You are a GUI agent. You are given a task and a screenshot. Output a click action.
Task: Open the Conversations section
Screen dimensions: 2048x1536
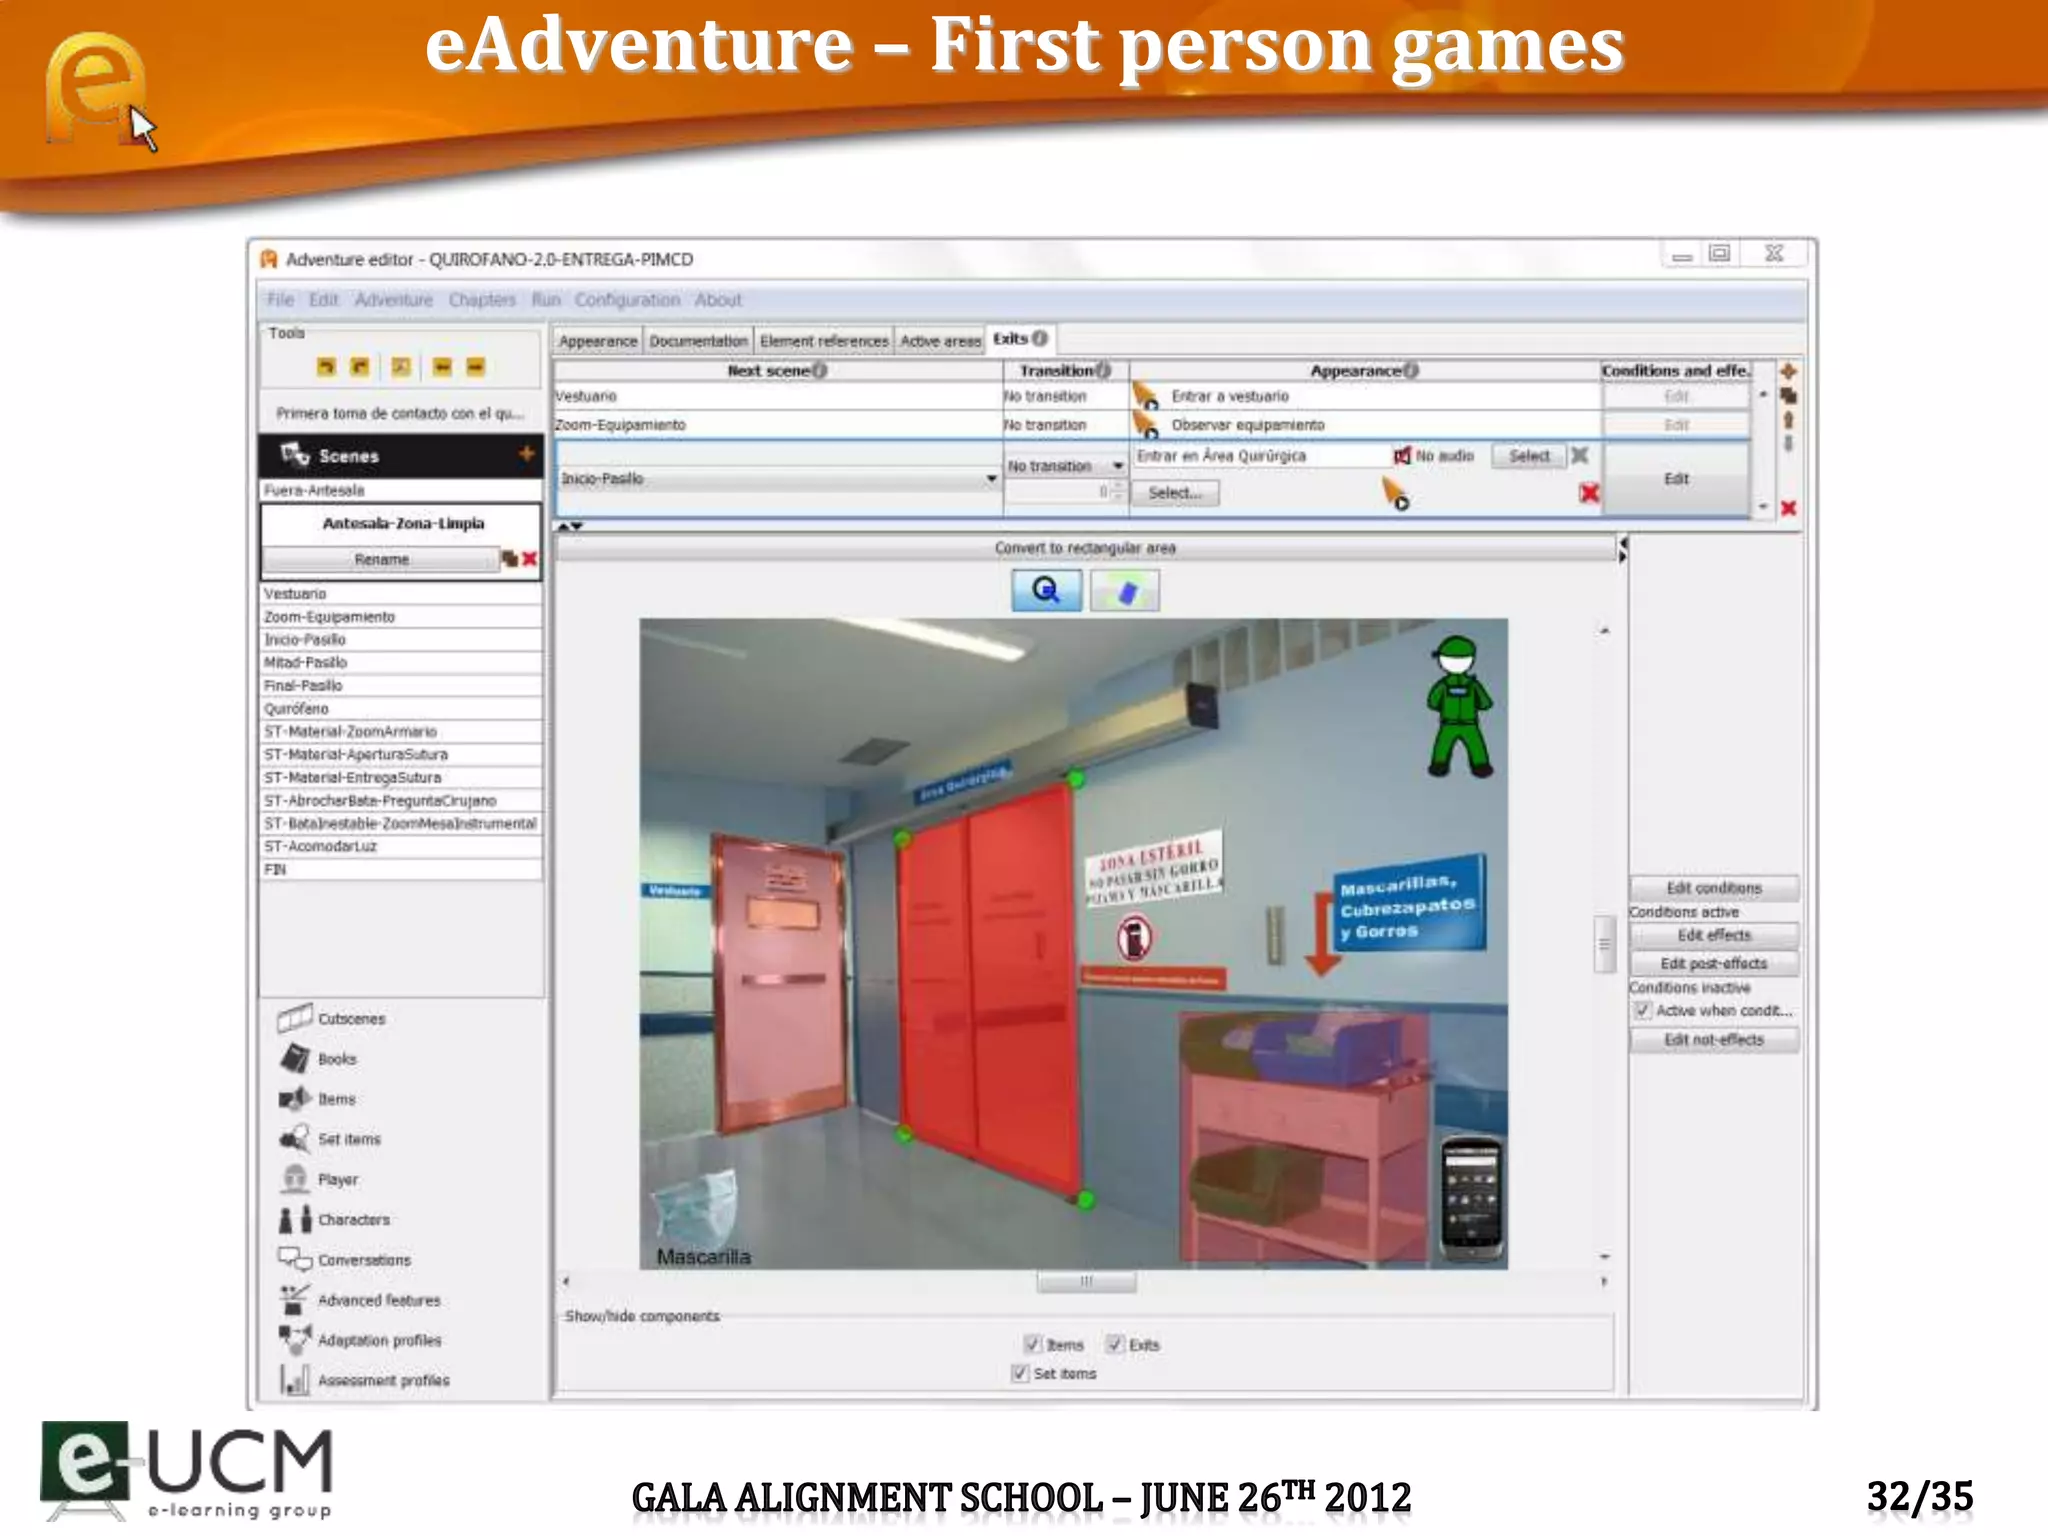344,1259
